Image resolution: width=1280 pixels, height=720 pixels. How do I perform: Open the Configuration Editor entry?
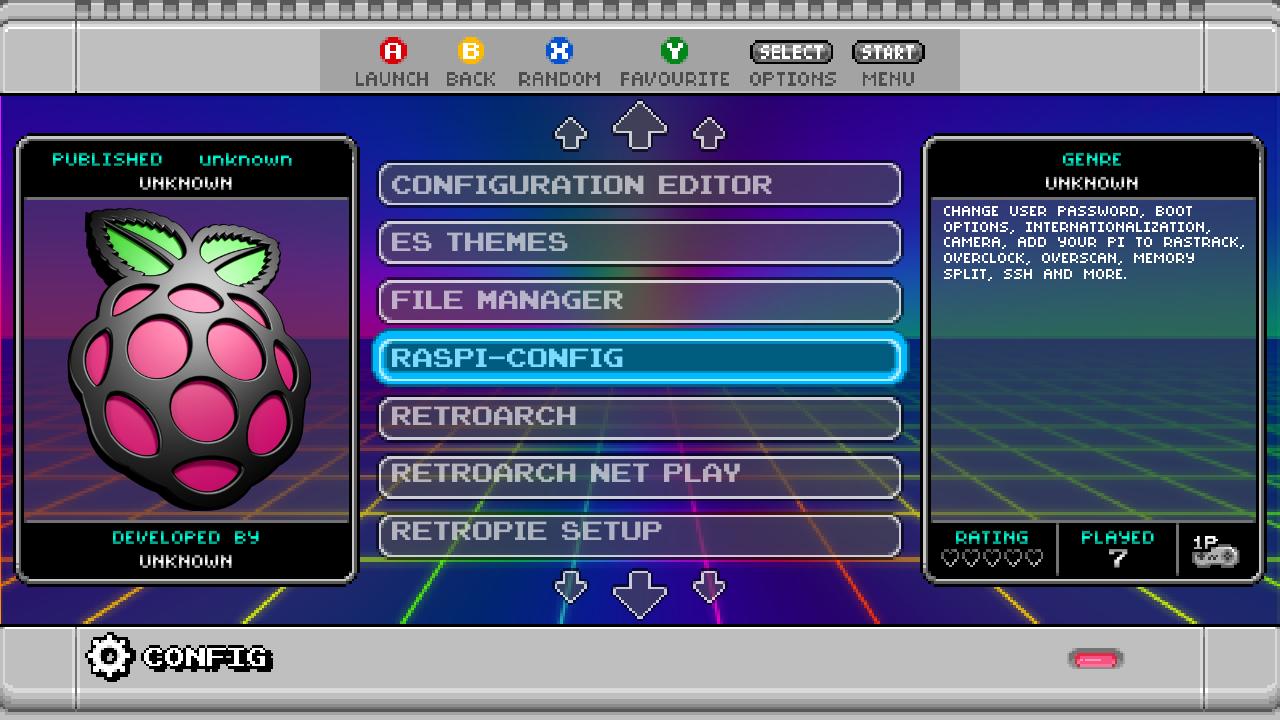[640, 185]
